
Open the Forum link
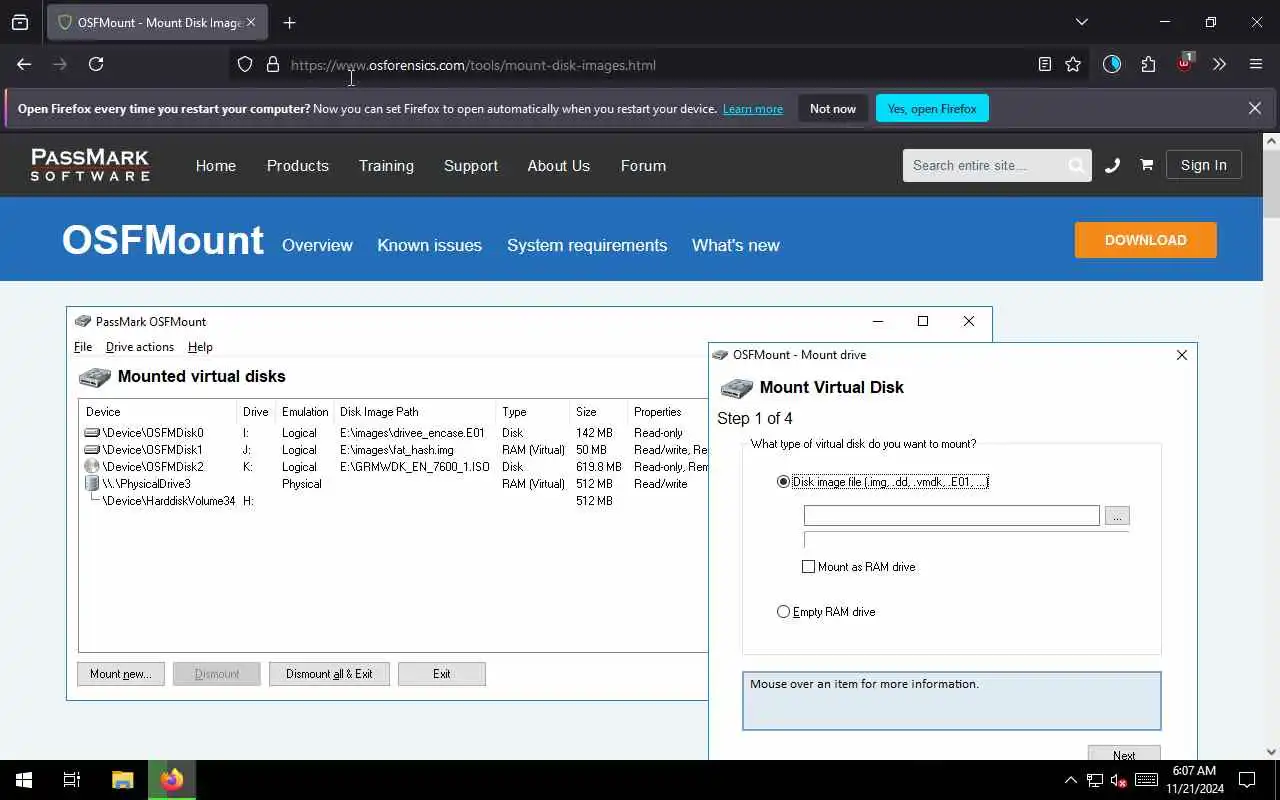(643, 166)
